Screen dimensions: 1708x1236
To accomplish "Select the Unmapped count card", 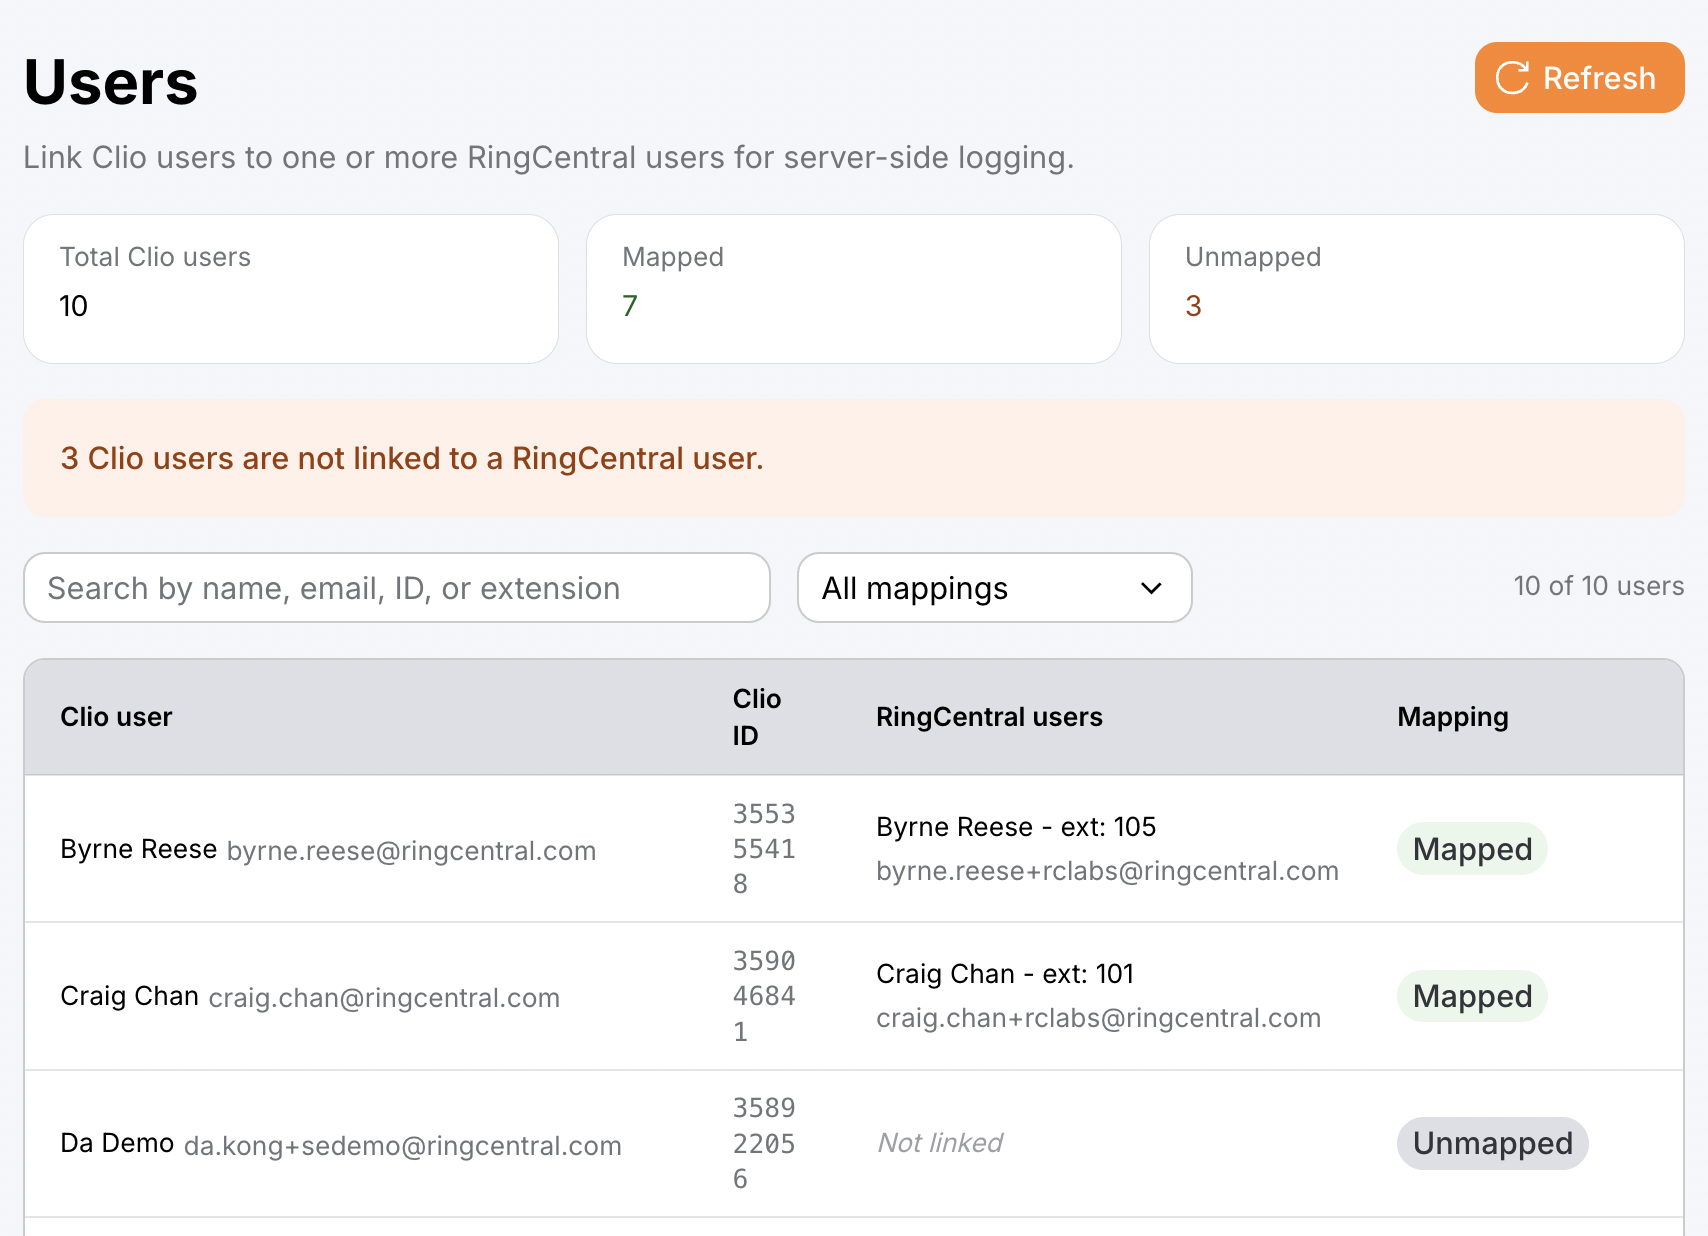I will (1416, 289).
